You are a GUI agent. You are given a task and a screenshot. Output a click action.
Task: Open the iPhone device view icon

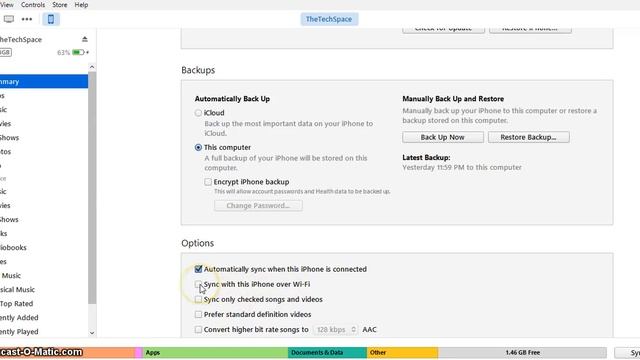tap(51, 19)
